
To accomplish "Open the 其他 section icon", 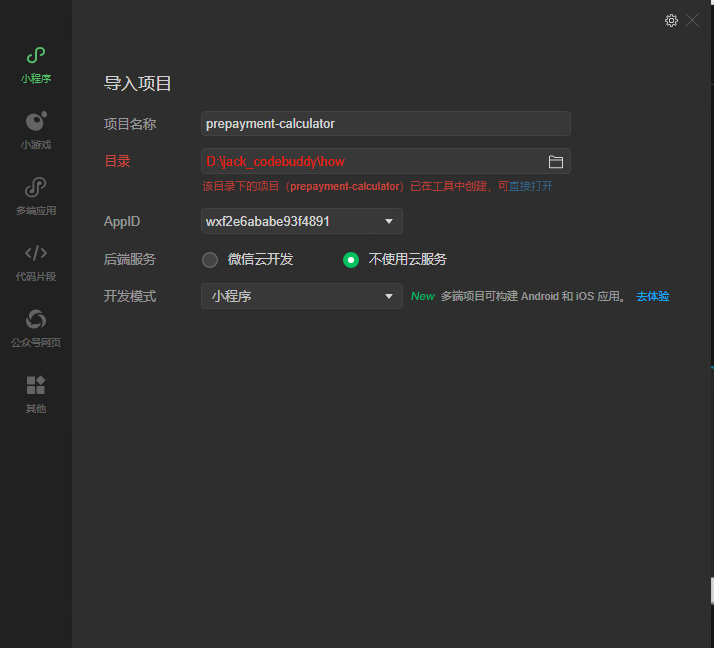I will click(36, 385).
